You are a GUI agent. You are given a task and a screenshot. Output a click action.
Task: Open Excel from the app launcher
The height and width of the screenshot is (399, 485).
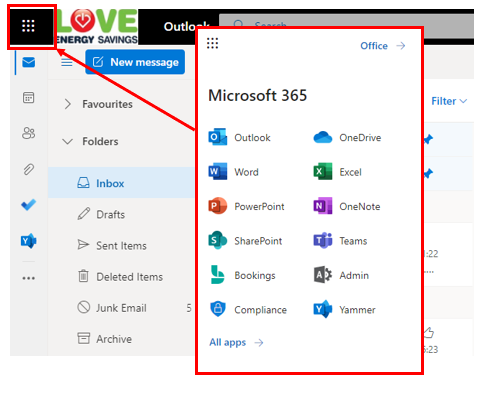coord(338,172)
